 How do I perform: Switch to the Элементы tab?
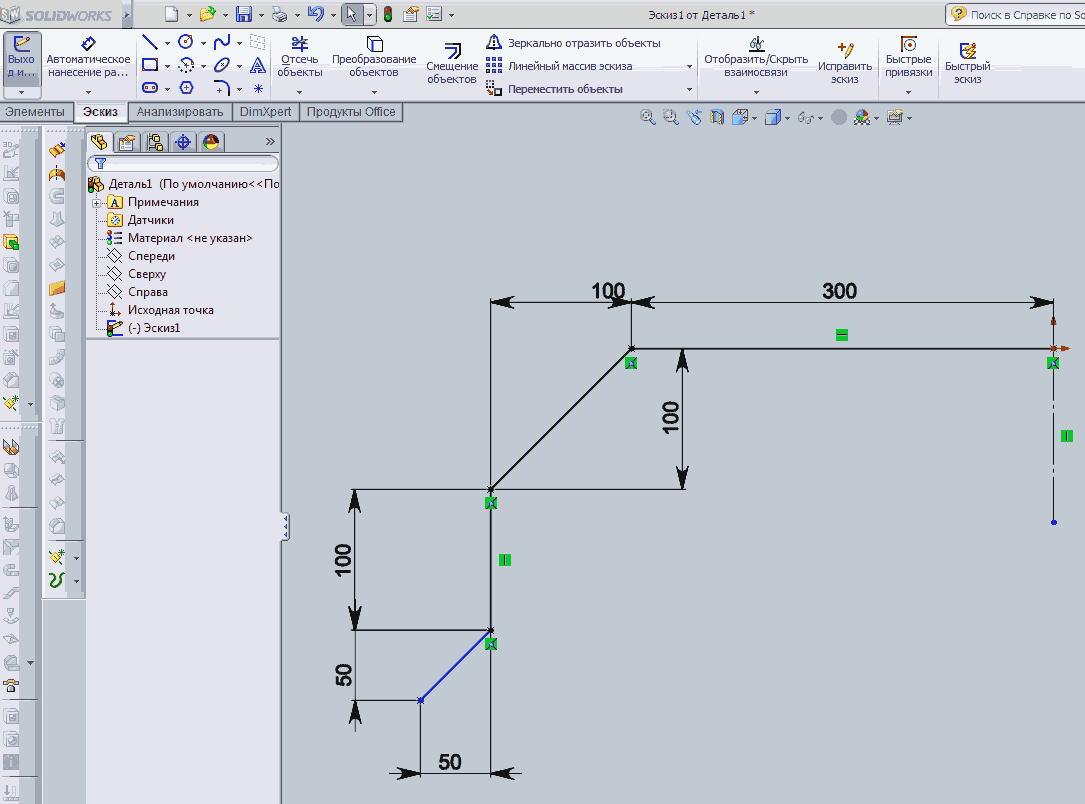pos(35,112)
